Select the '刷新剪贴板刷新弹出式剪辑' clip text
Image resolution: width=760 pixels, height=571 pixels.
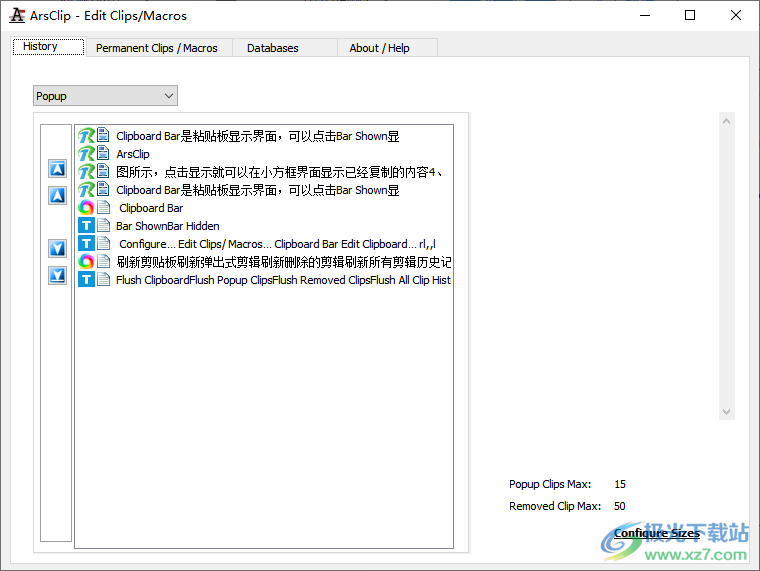point(284,262)
